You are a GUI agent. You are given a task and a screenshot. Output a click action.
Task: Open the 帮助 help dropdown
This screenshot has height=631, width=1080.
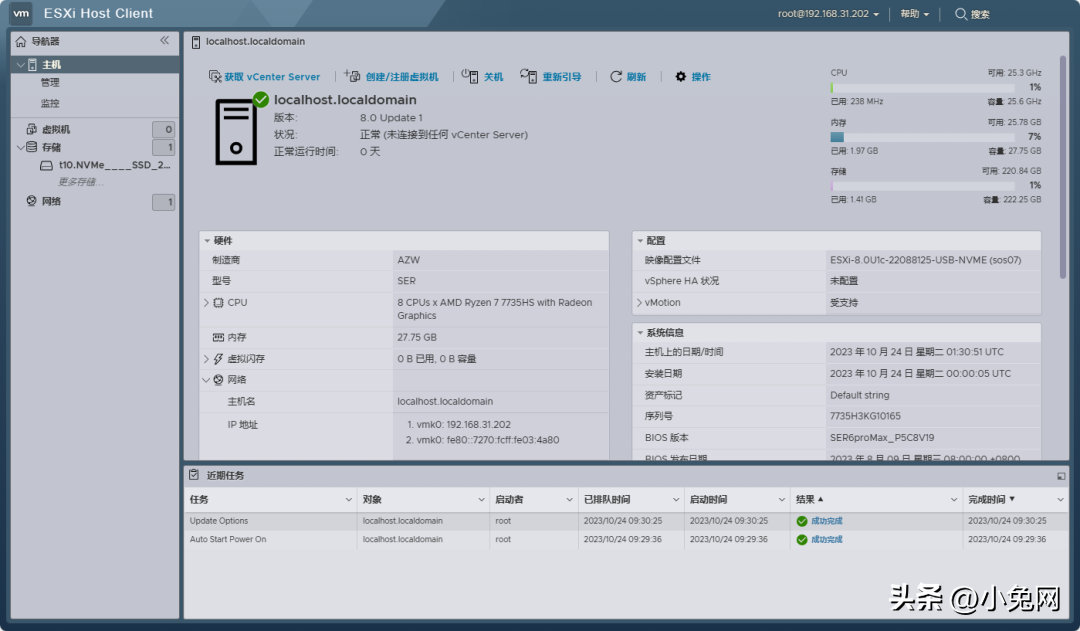click(915, 14)
